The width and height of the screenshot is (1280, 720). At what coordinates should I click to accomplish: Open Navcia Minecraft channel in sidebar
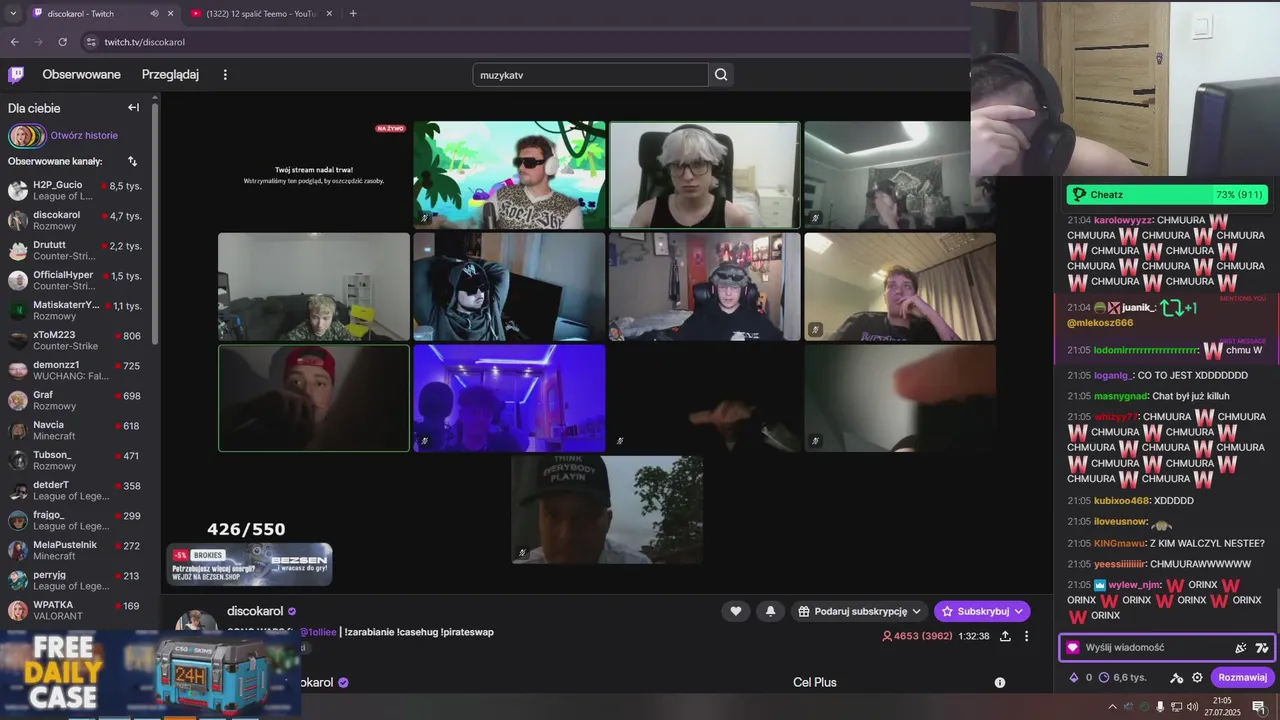tap(76, 430)
